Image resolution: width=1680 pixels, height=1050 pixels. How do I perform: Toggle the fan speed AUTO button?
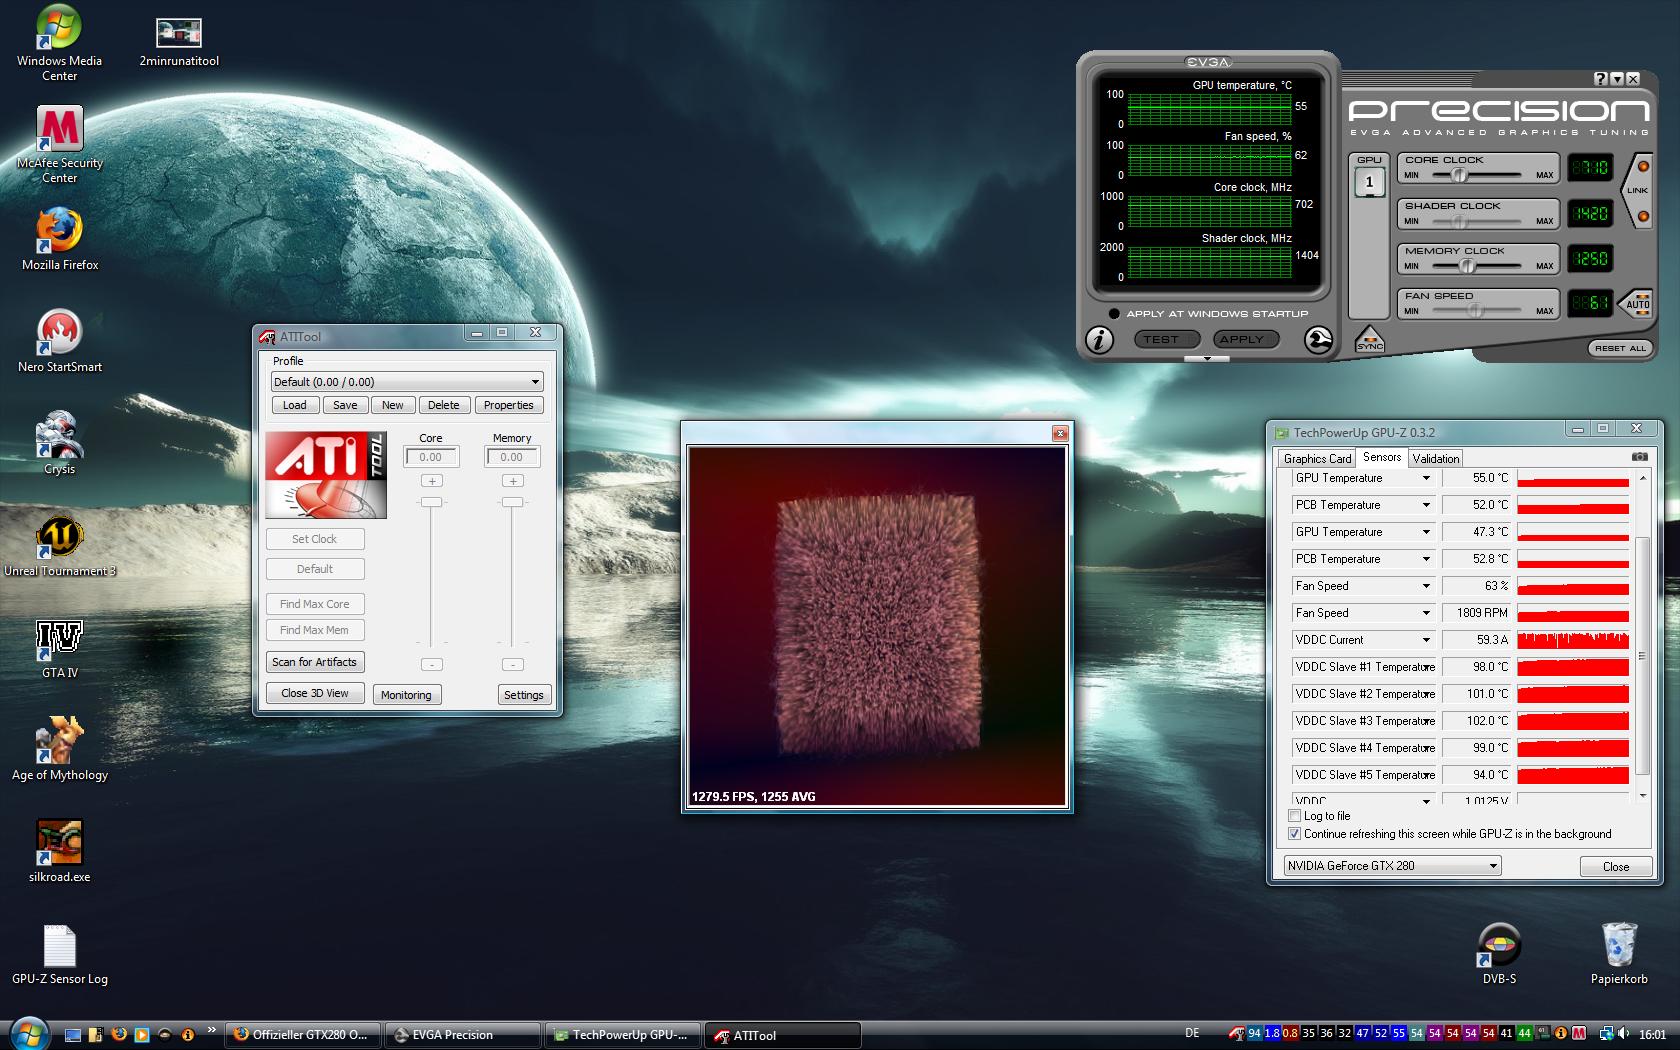1637,303
